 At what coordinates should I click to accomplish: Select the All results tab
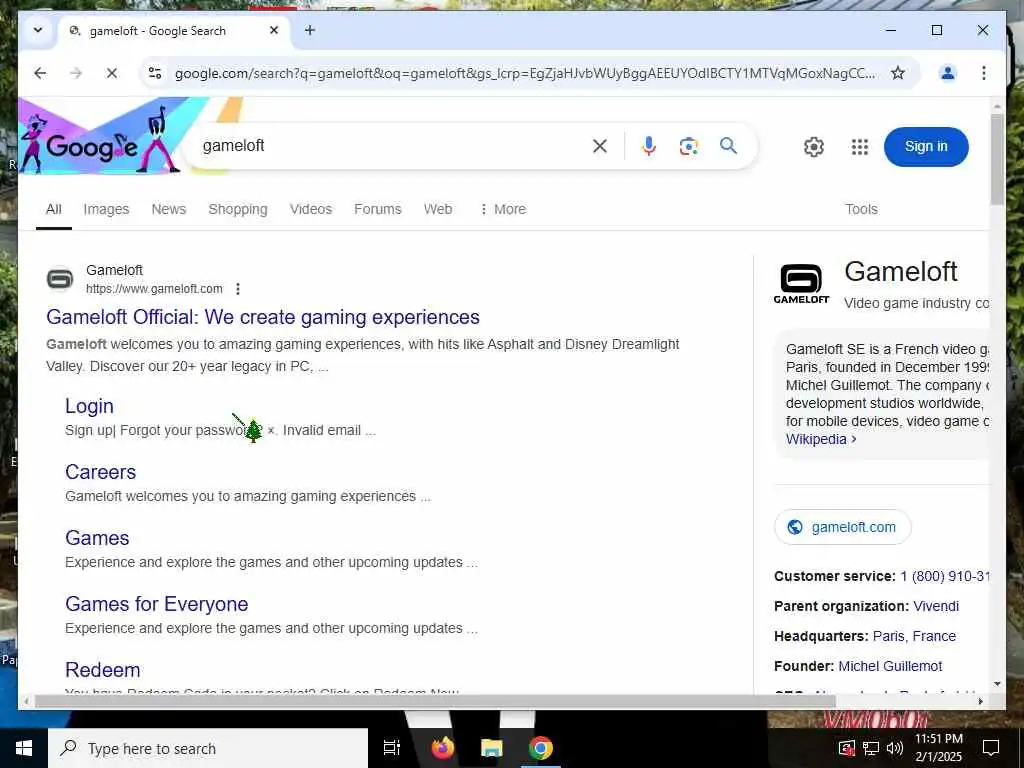coord(54,209)
